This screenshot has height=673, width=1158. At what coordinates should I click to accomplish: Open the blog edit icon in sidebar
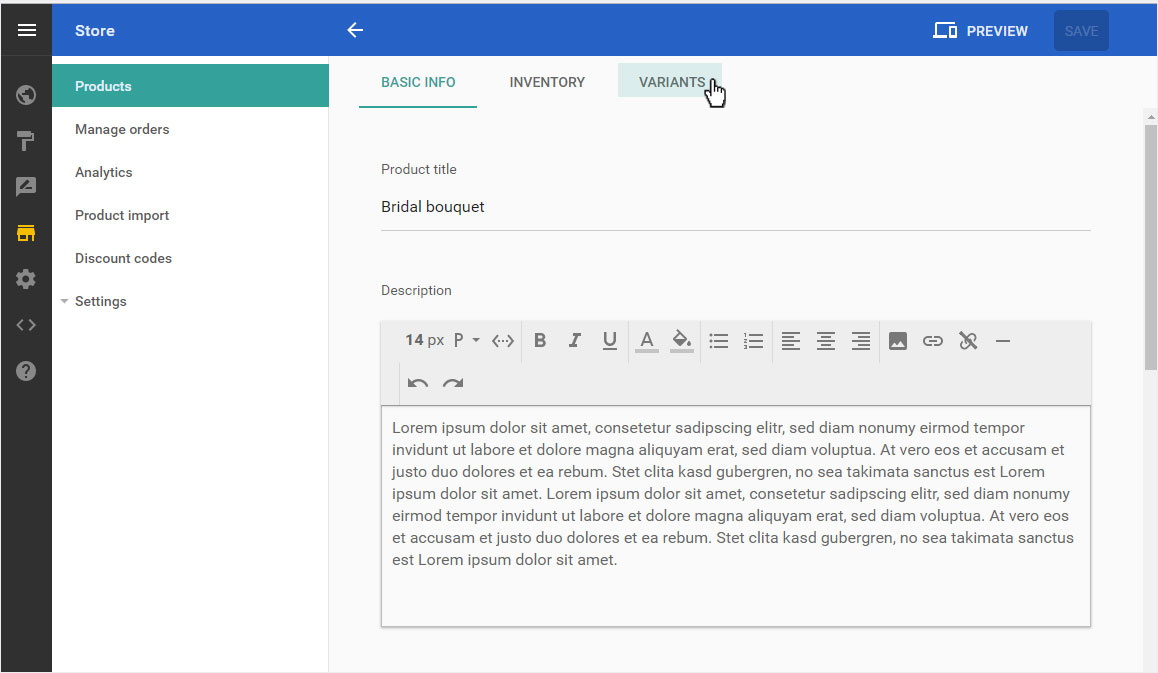tap(26, 187)
